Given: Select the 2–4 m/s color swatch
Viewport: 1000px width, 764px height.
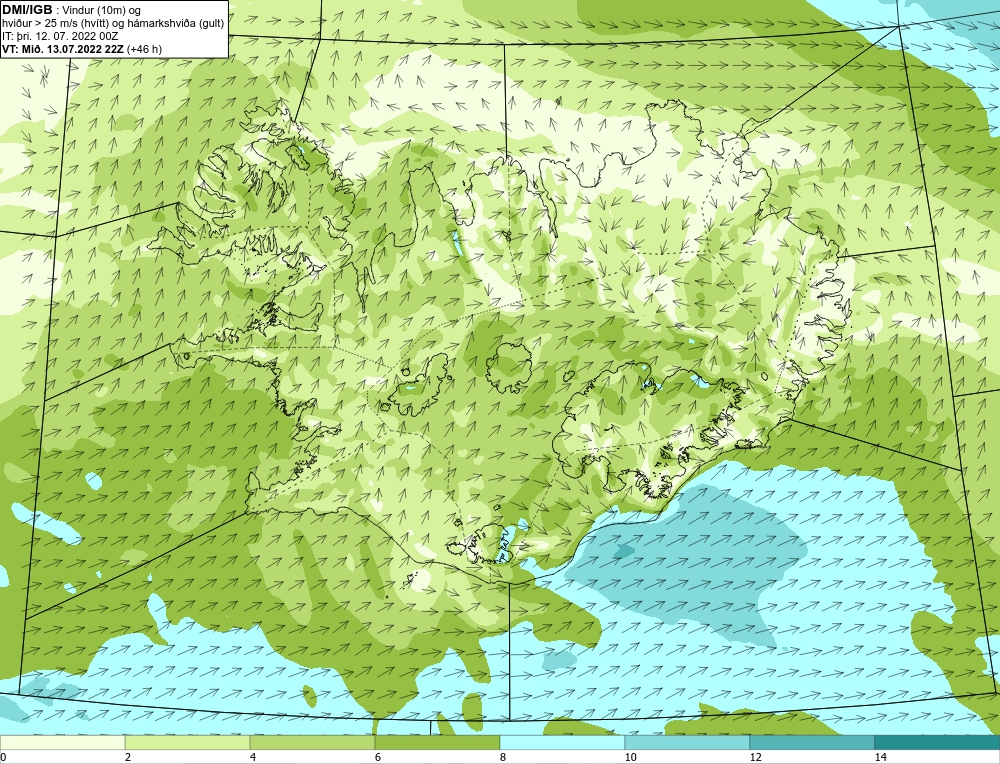Looking at the screenshot, I should click(x=188, y=742).
